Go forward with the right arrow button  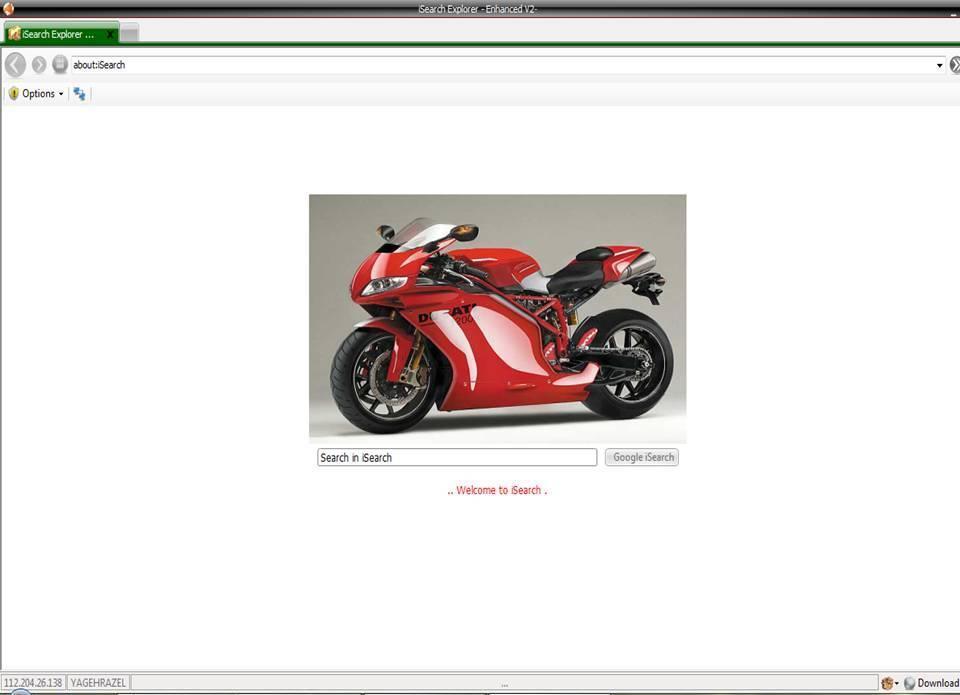click(x=39, y=64)
